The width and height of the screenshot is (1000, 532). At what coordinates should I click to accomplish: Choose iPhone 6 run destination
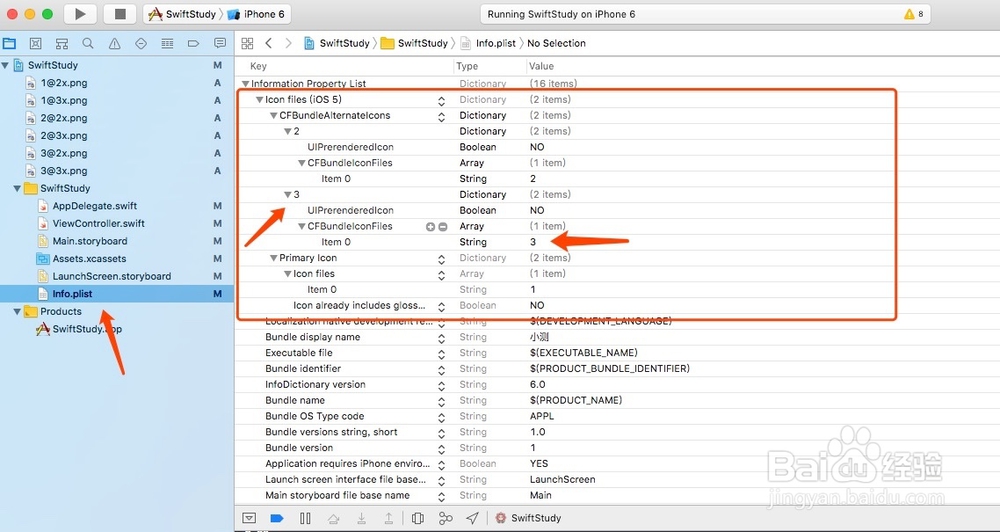(256, 14)
